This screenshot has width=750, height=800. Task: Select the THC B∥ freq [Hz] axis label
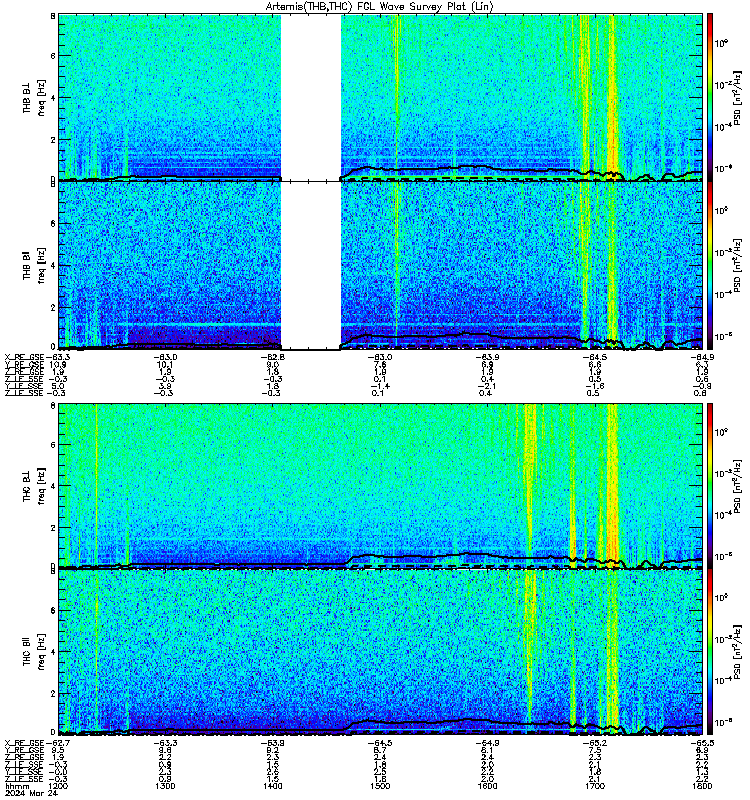tap(33, 652)
